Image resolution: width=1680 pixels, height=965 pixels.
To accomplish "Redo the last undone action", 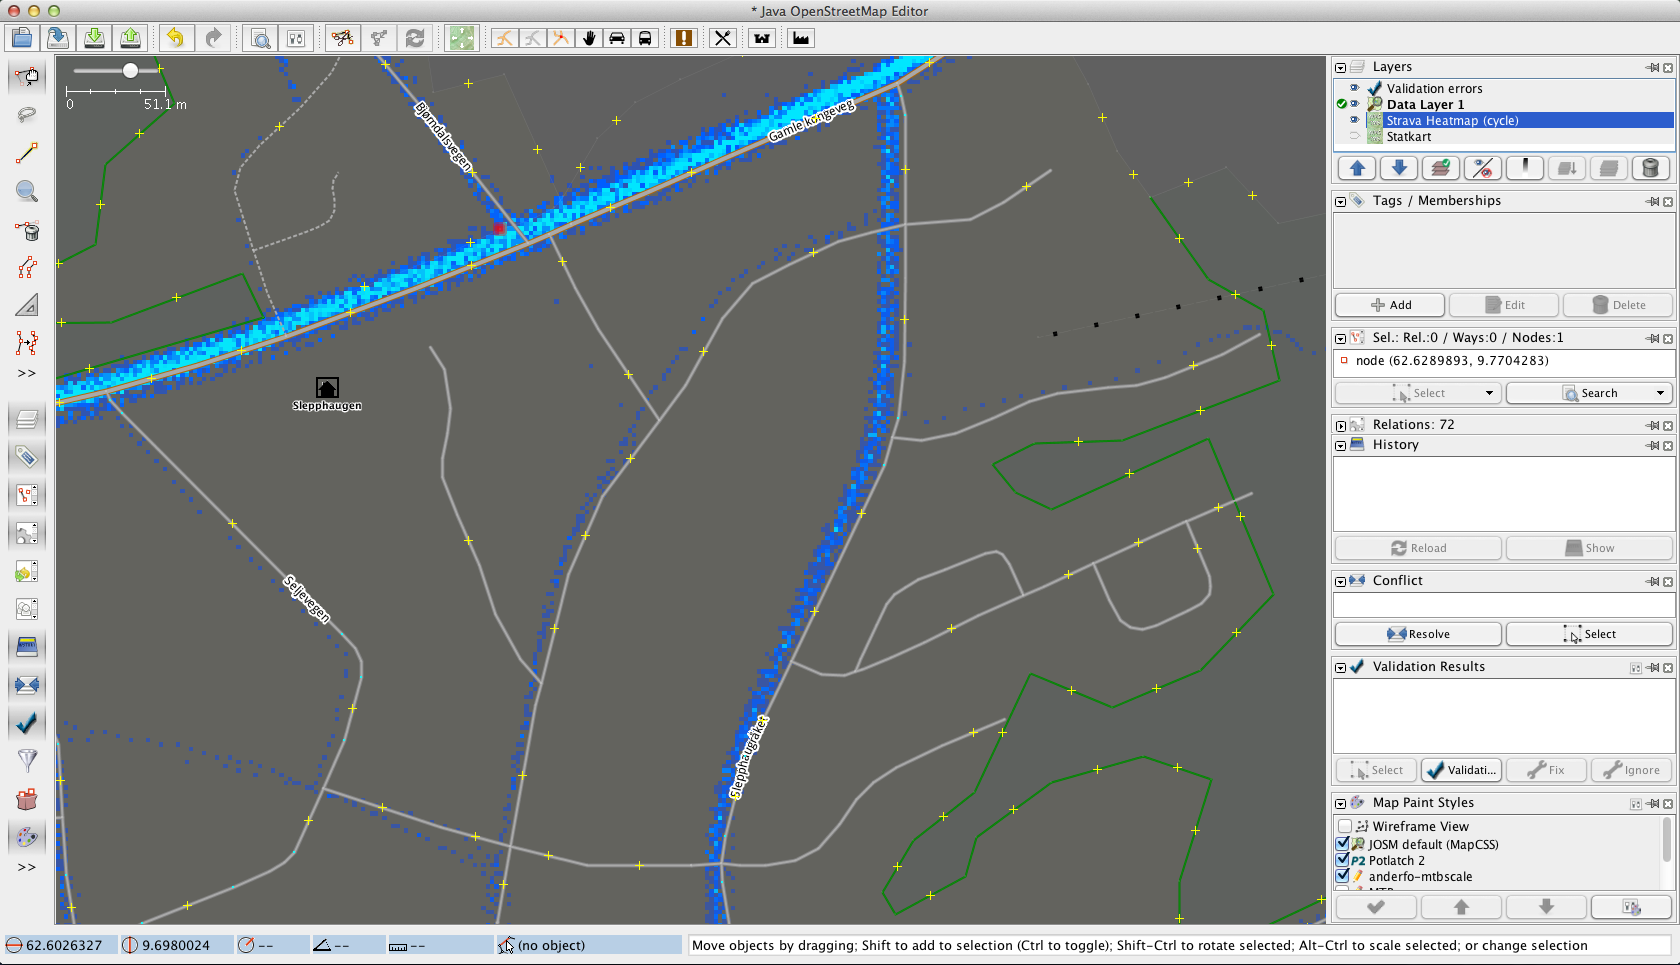I will (x=212, y=38).
